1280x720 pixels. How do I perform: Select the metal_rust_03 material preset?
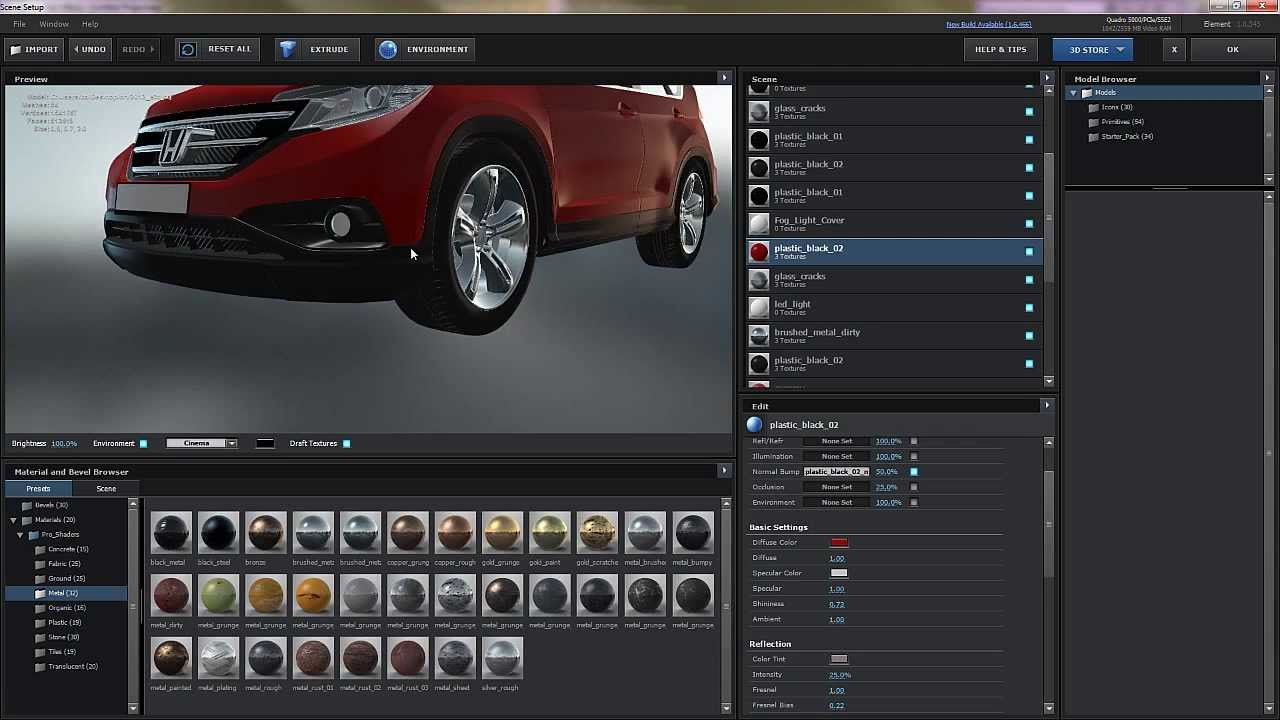coord(408,659)
